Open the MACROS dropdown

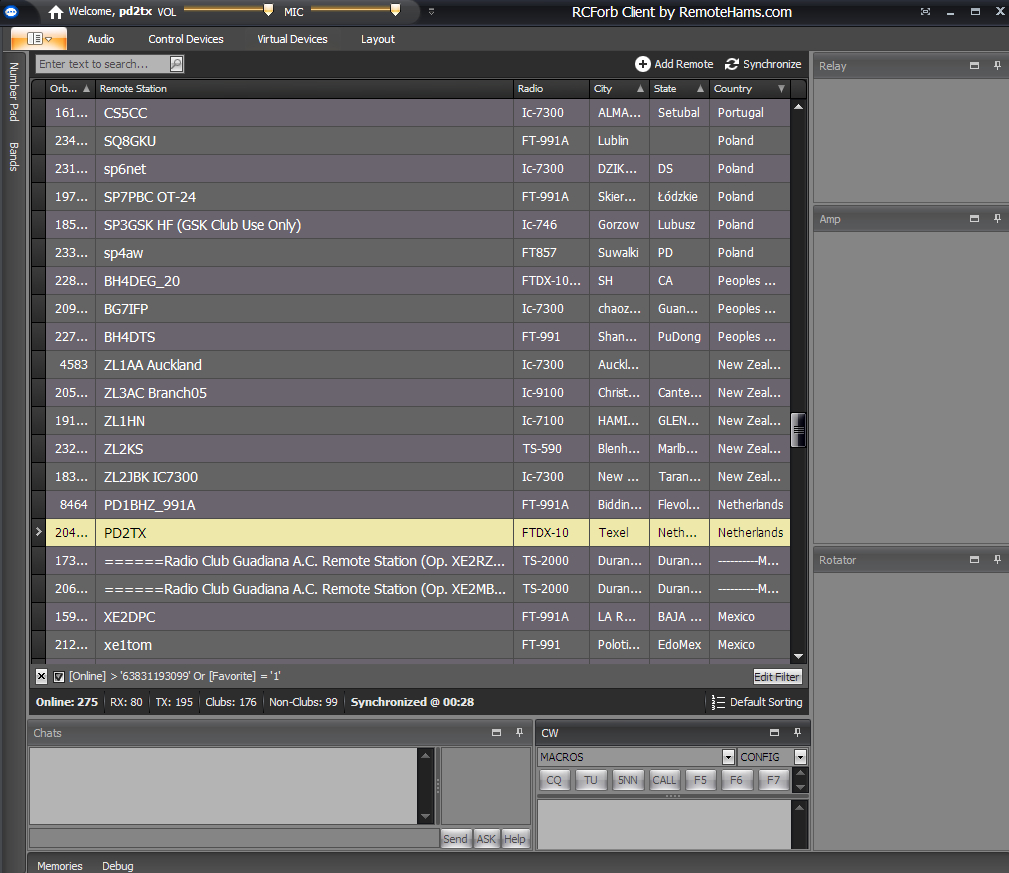tap(728, 757)
